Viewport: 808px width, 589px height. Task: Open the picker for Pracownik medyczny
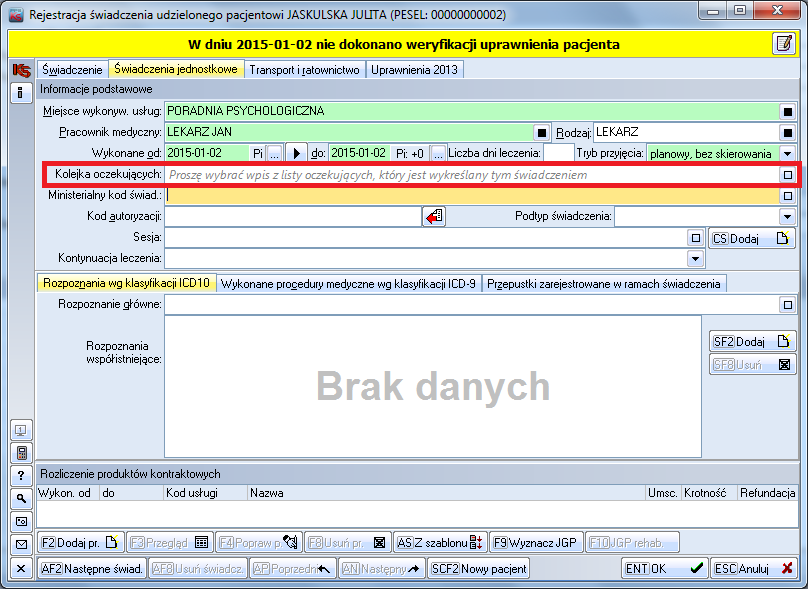click(x=541, y=132)
